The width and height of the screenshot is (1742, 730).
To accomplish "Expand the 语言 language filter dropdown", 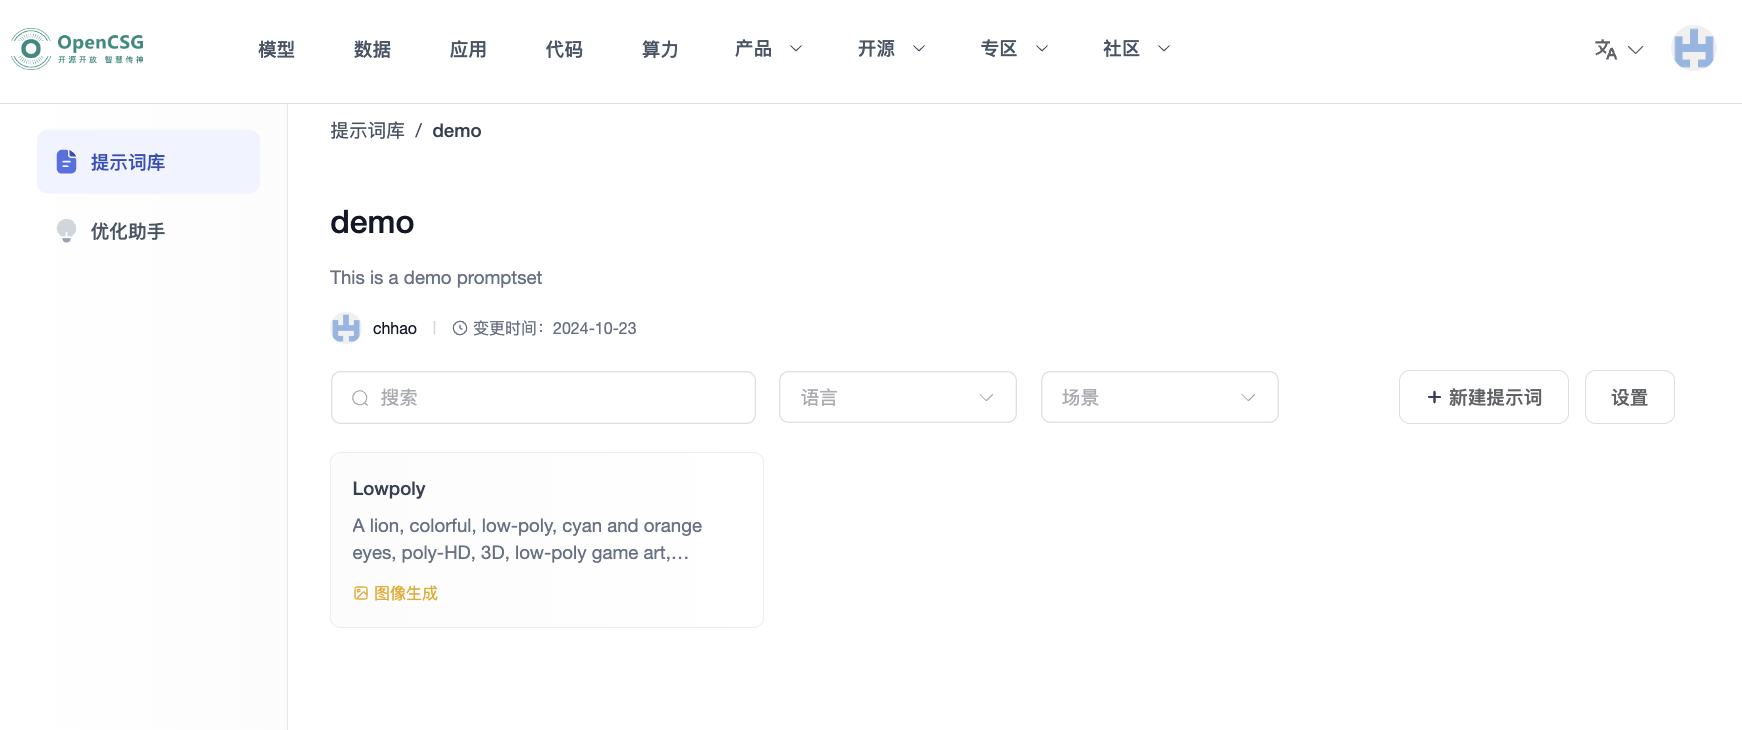I will point(897,397).
